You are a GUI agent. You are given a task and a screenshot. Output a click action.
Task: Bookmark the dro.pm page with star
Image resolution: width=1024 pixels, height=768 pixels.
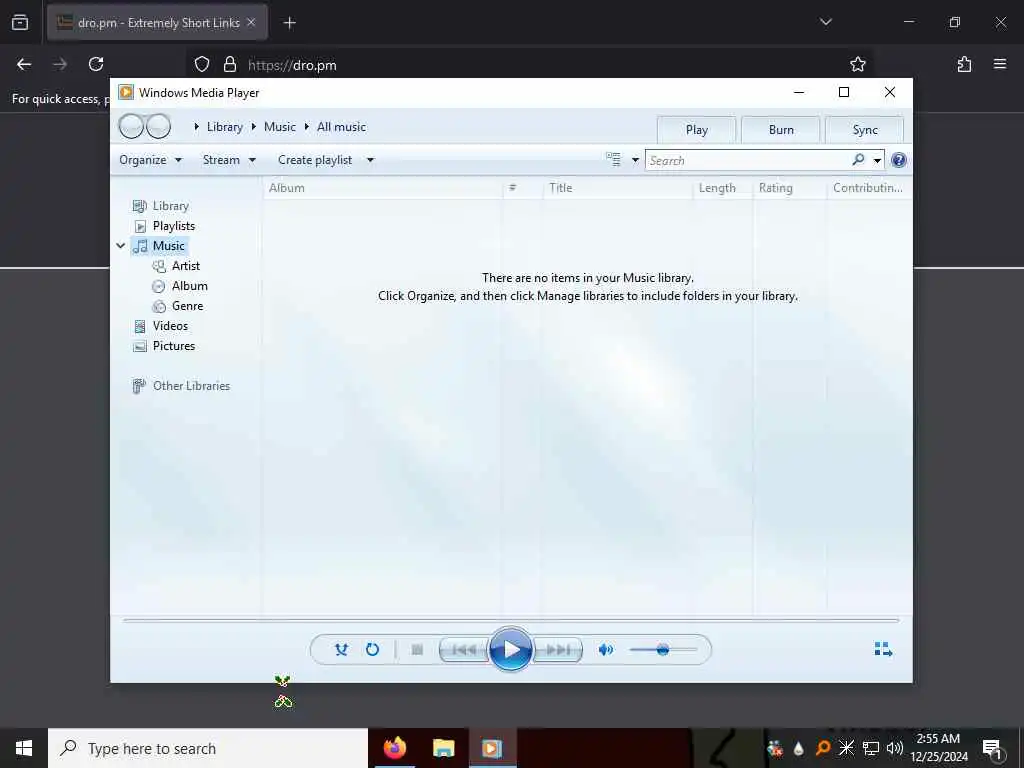point(857,64)
